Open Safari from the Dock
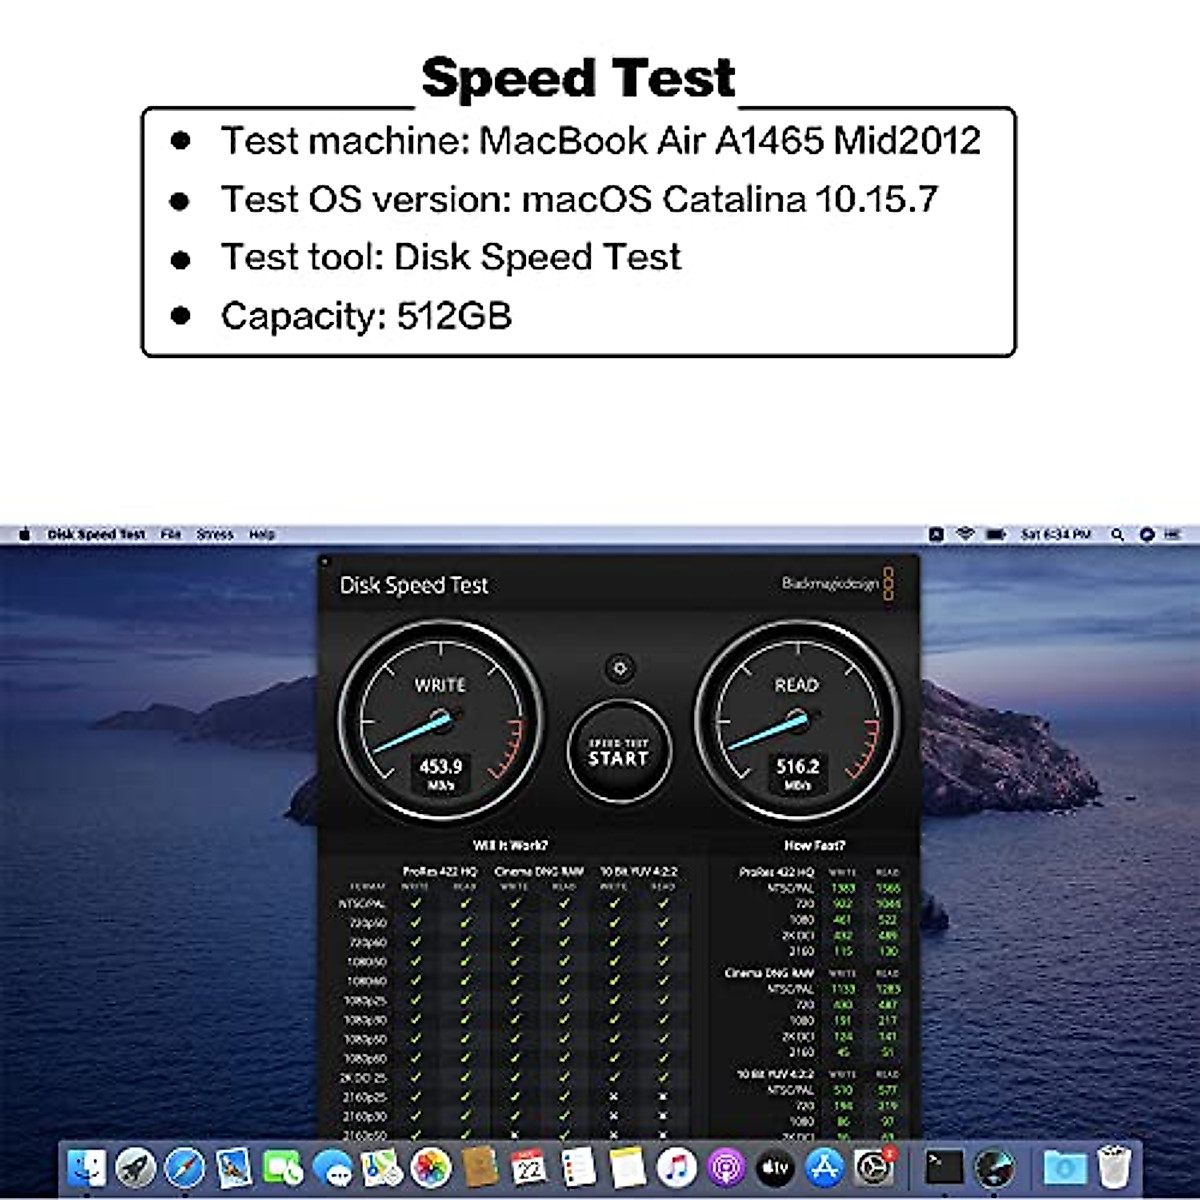This screenshot has width=1200, height=1200. 185,1167
